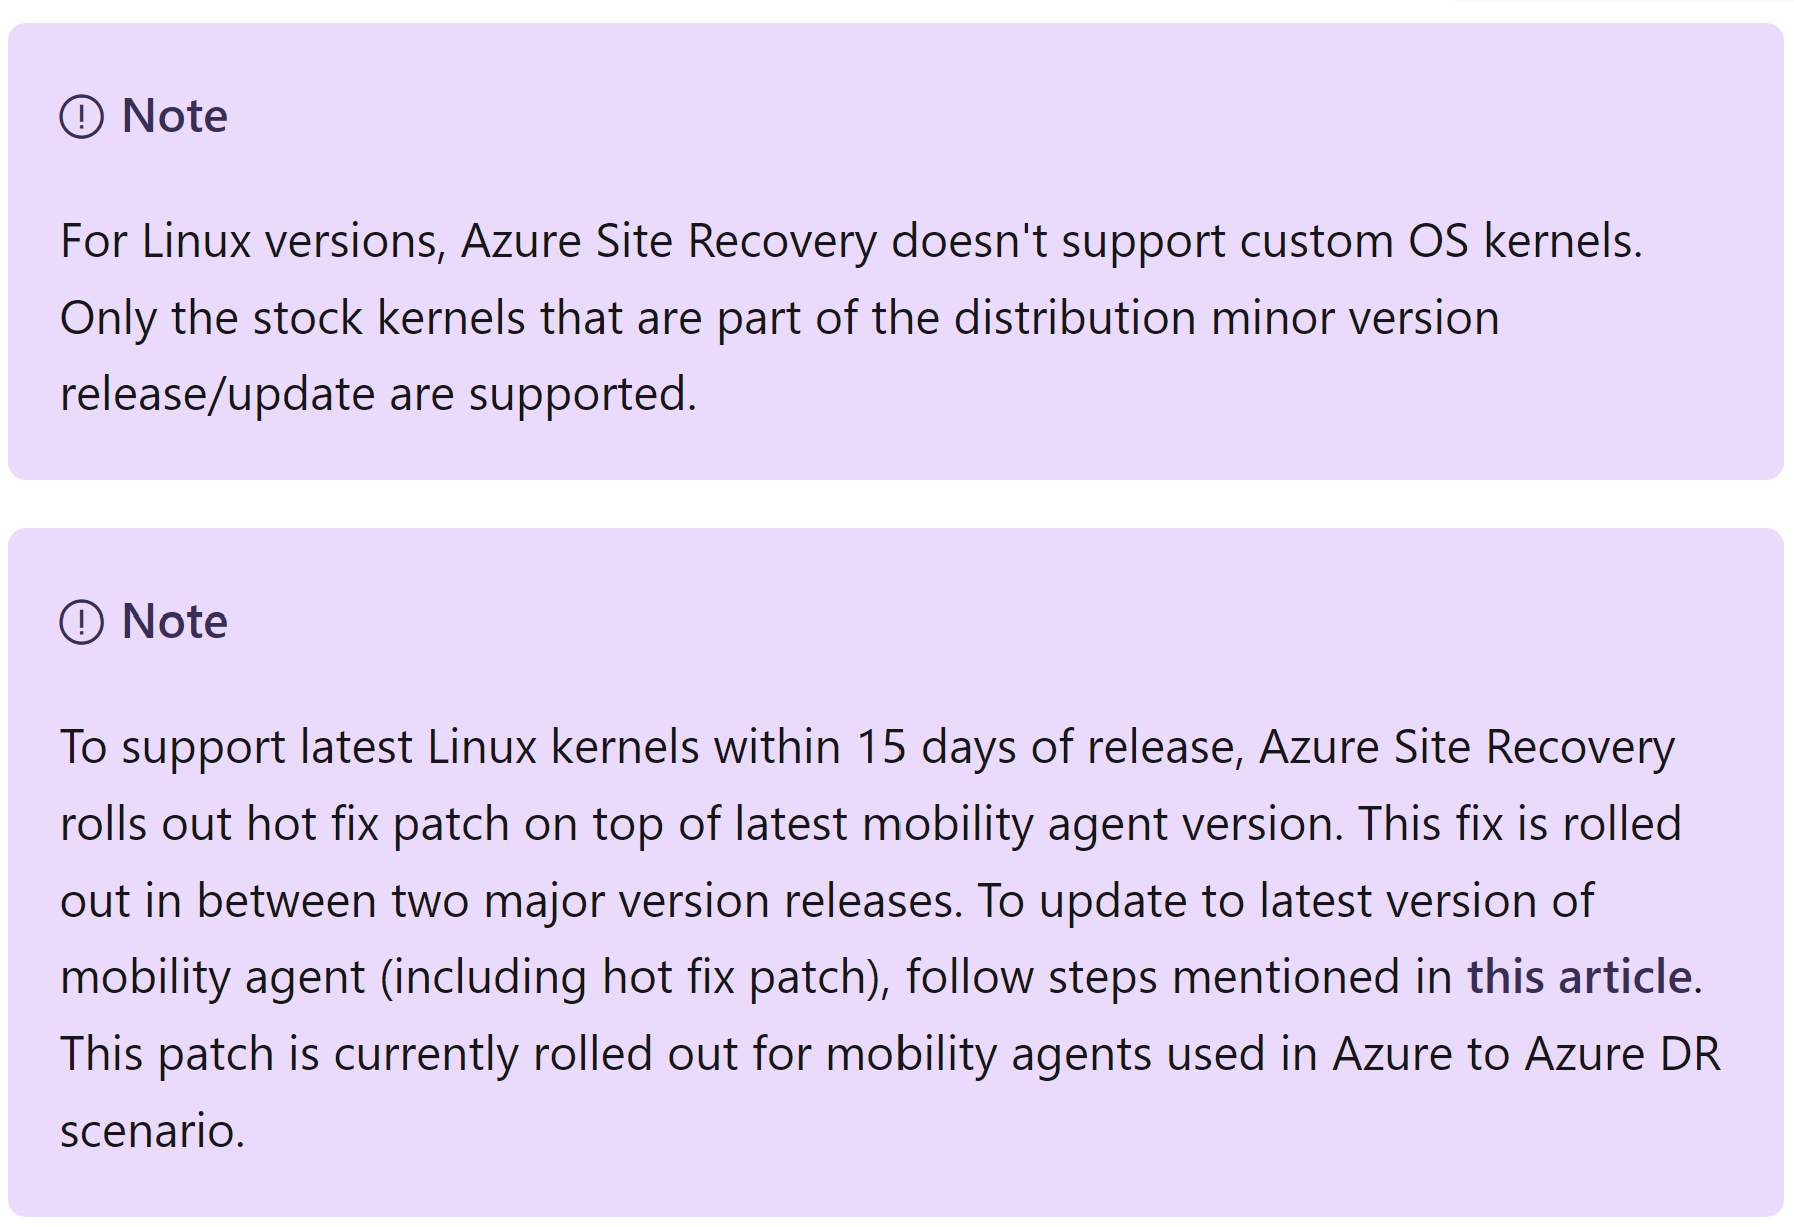Click the text "For Linux versions"

[253, 242]
